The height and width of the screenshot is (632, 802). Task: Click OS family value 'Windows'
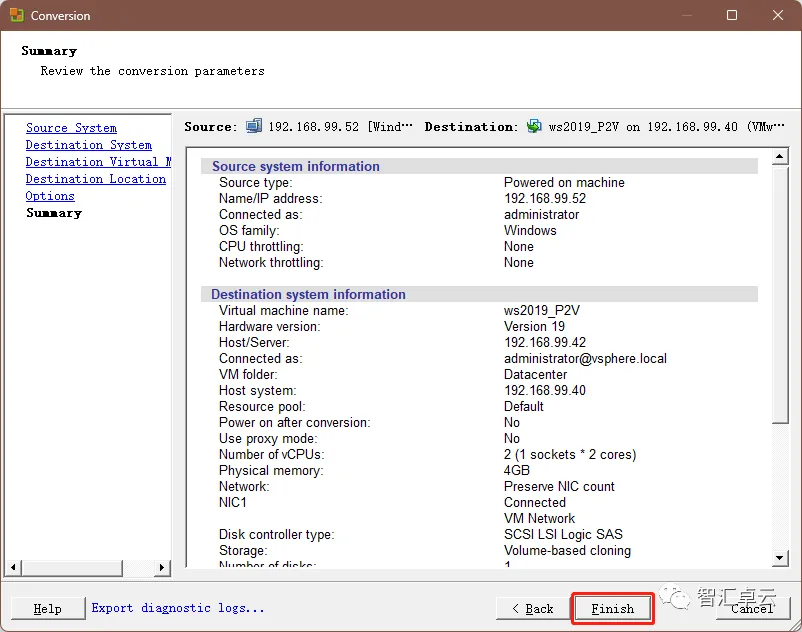[x=530, y=230]
